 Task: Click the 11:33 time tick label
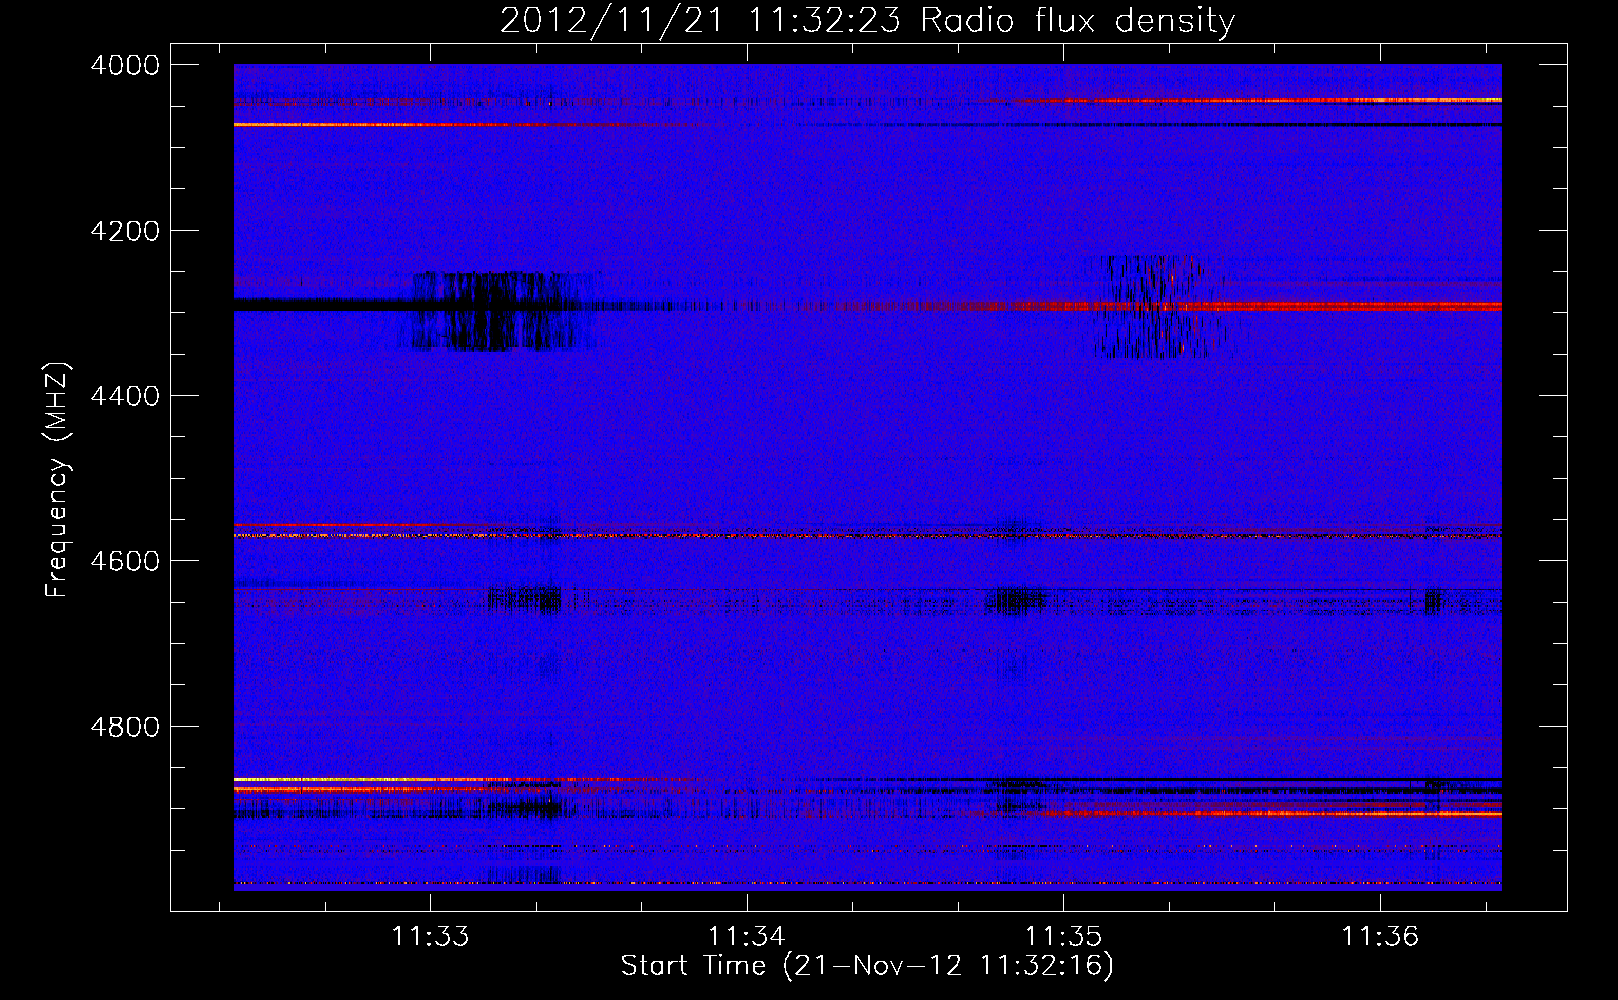point(430,937)
